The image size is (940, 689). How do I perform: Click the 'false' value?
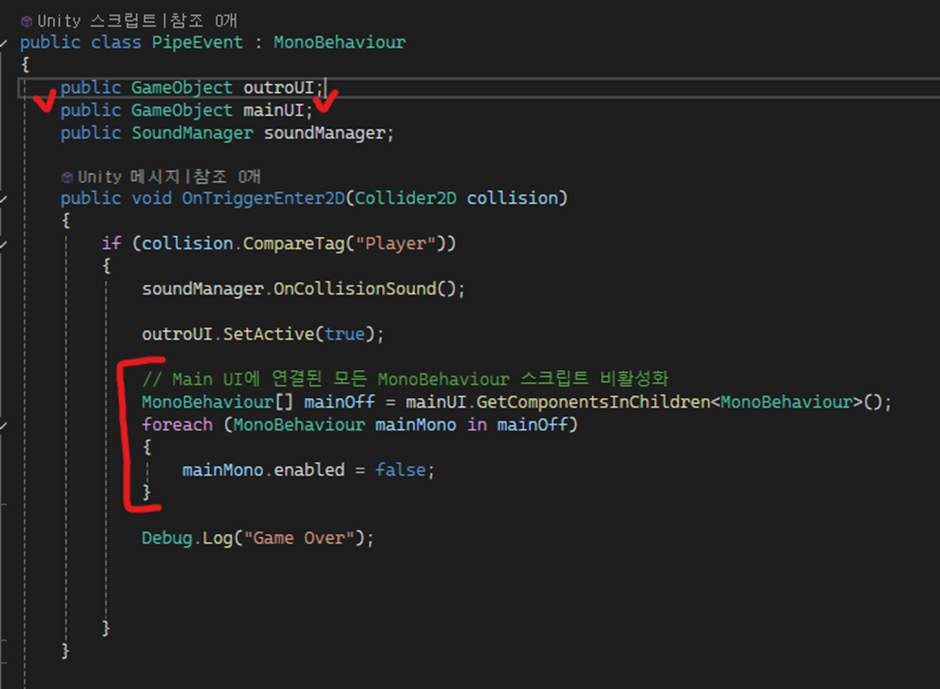tap(400, 470)
